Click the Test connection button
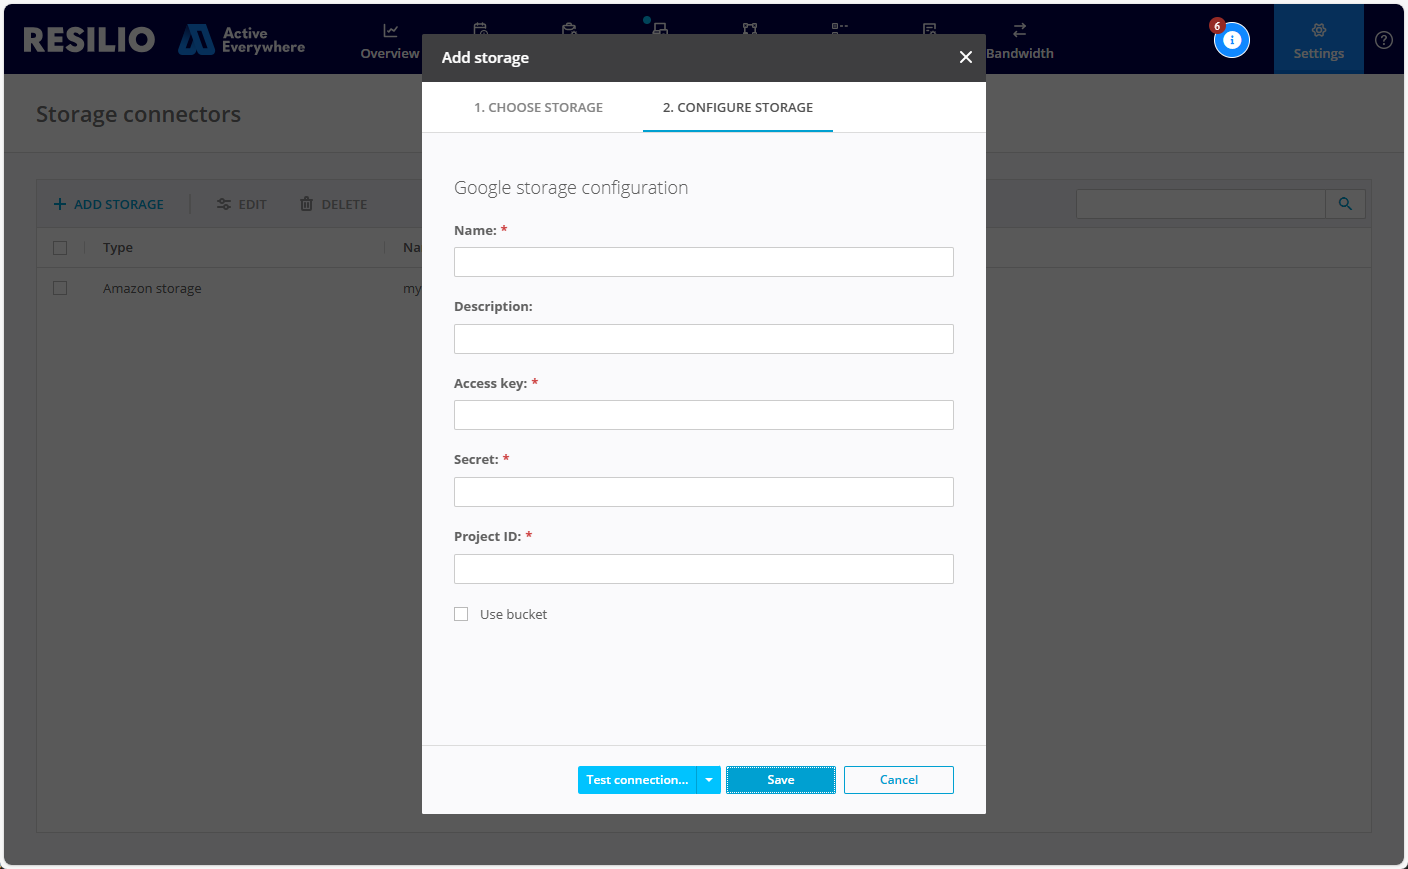 click(637, 780)
